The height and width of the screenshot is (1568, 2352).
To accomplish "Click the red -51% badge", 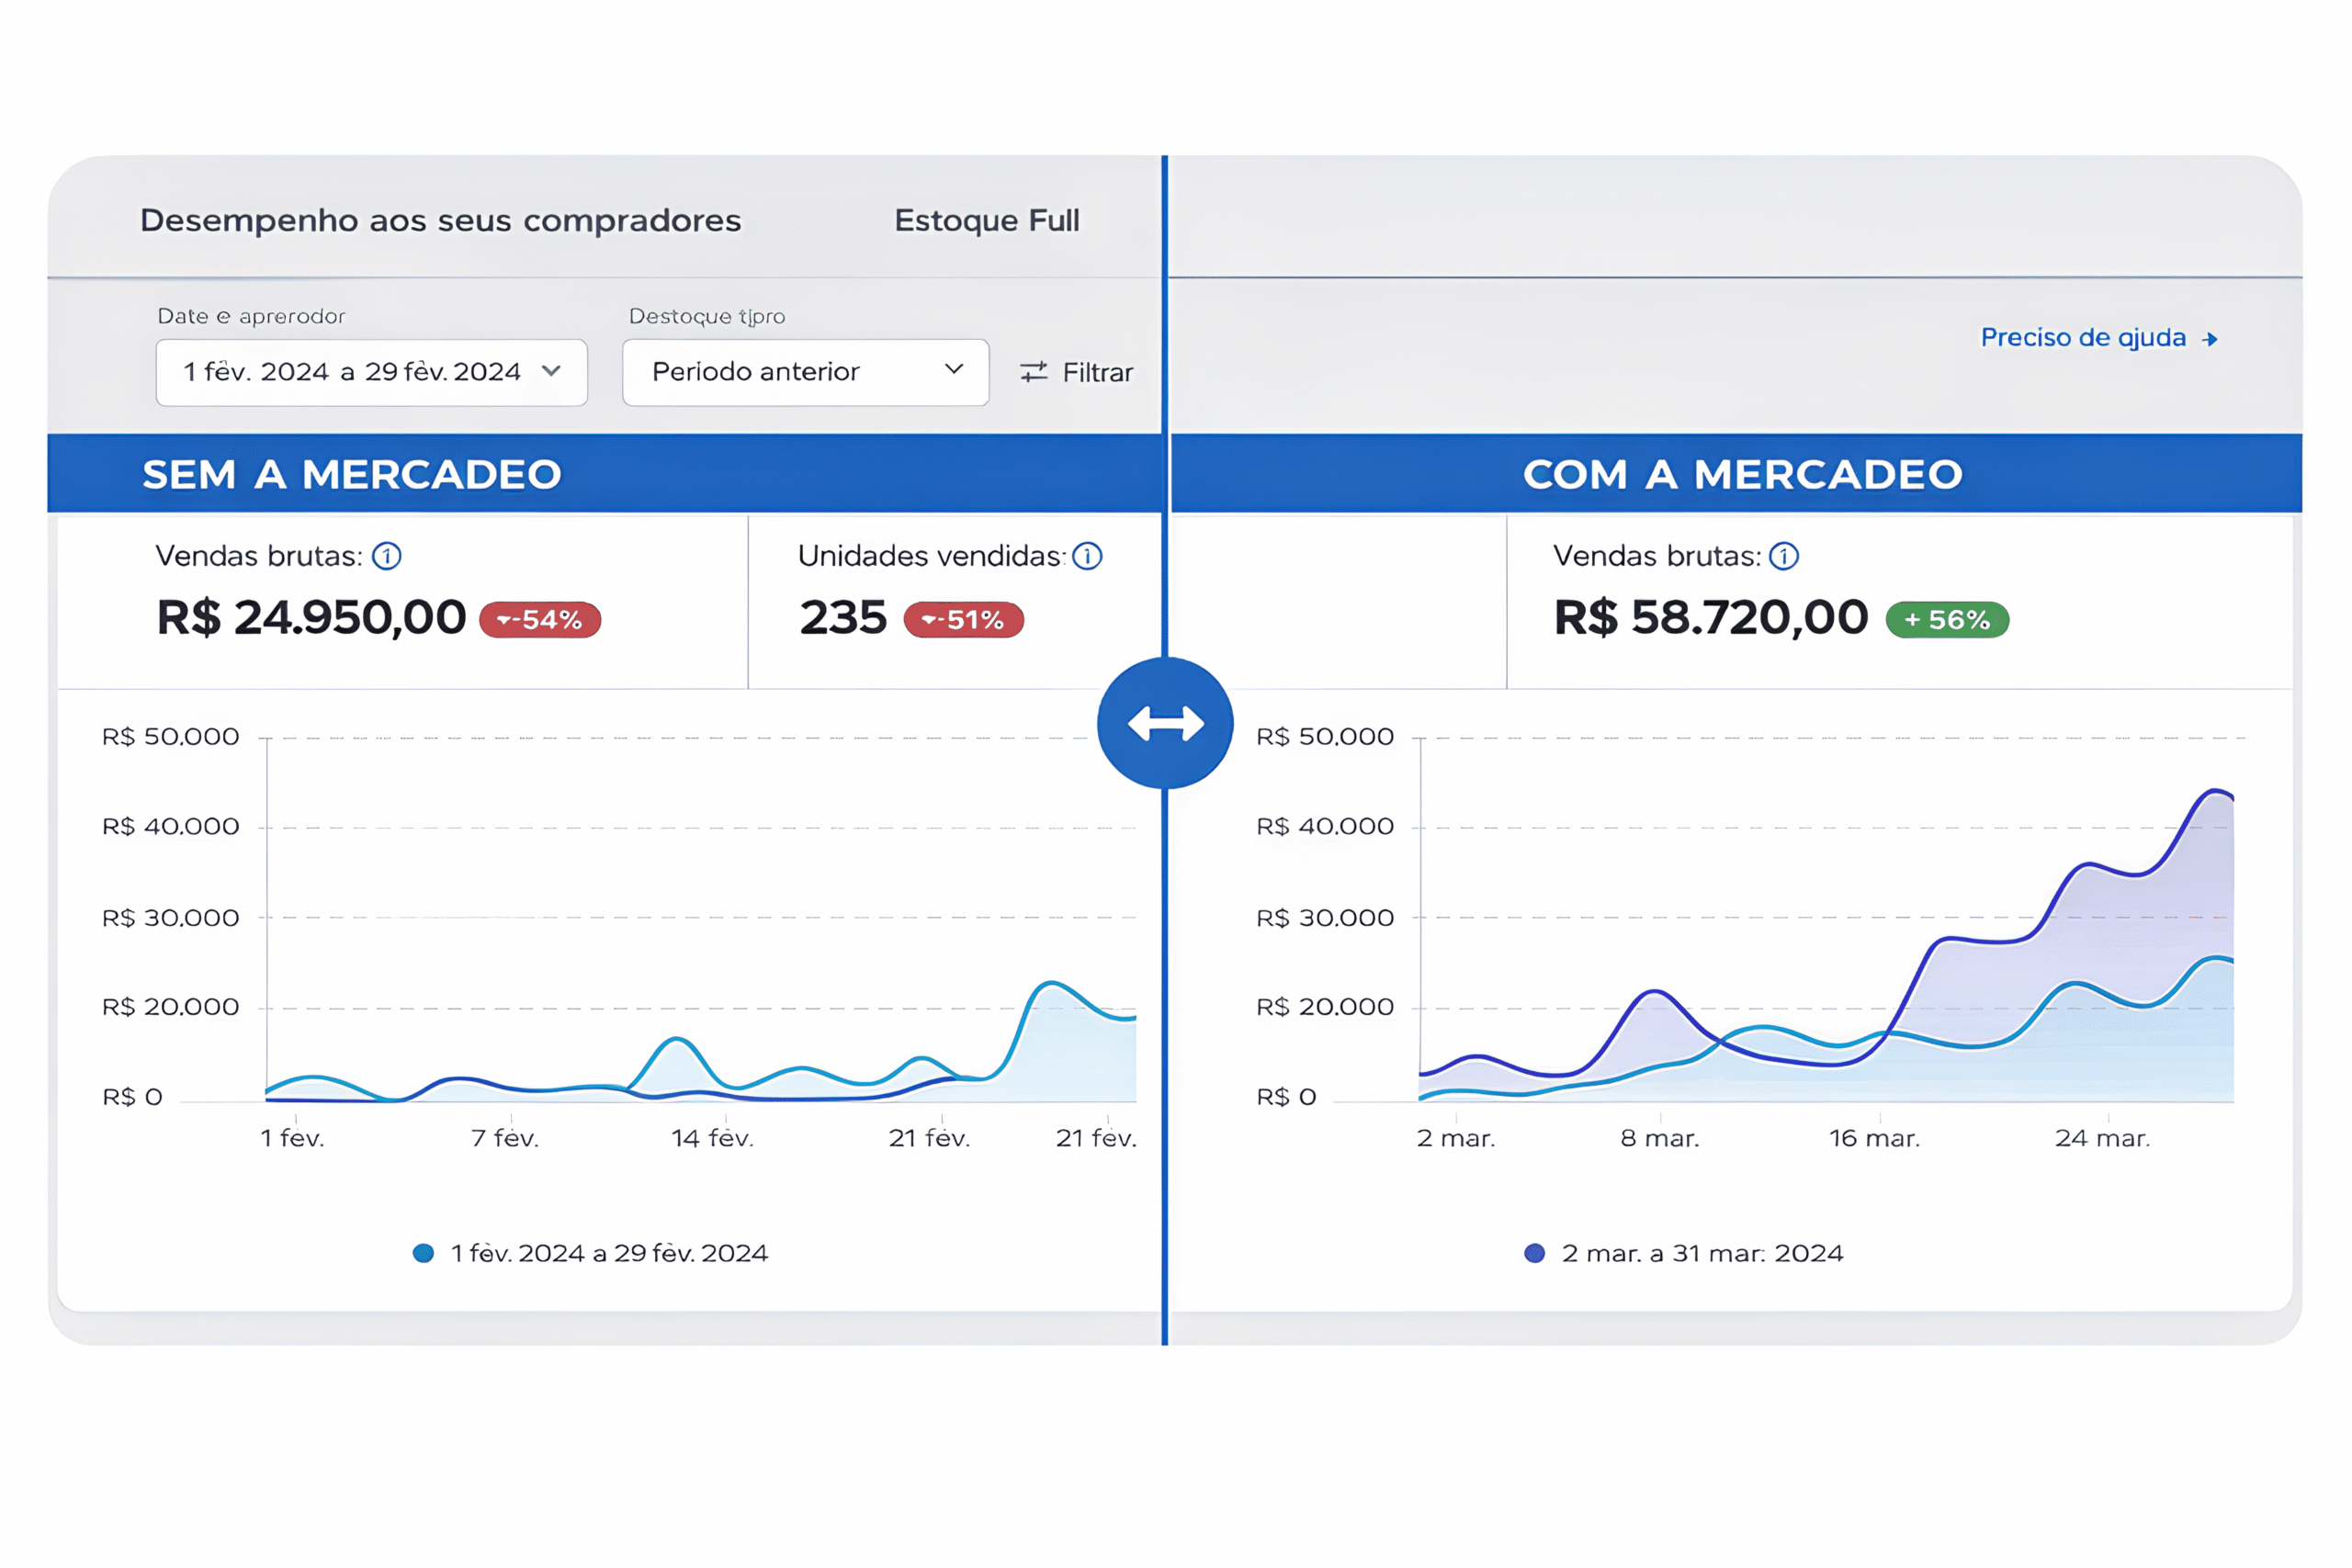I will pyautogui.click(x=963, y=620).
